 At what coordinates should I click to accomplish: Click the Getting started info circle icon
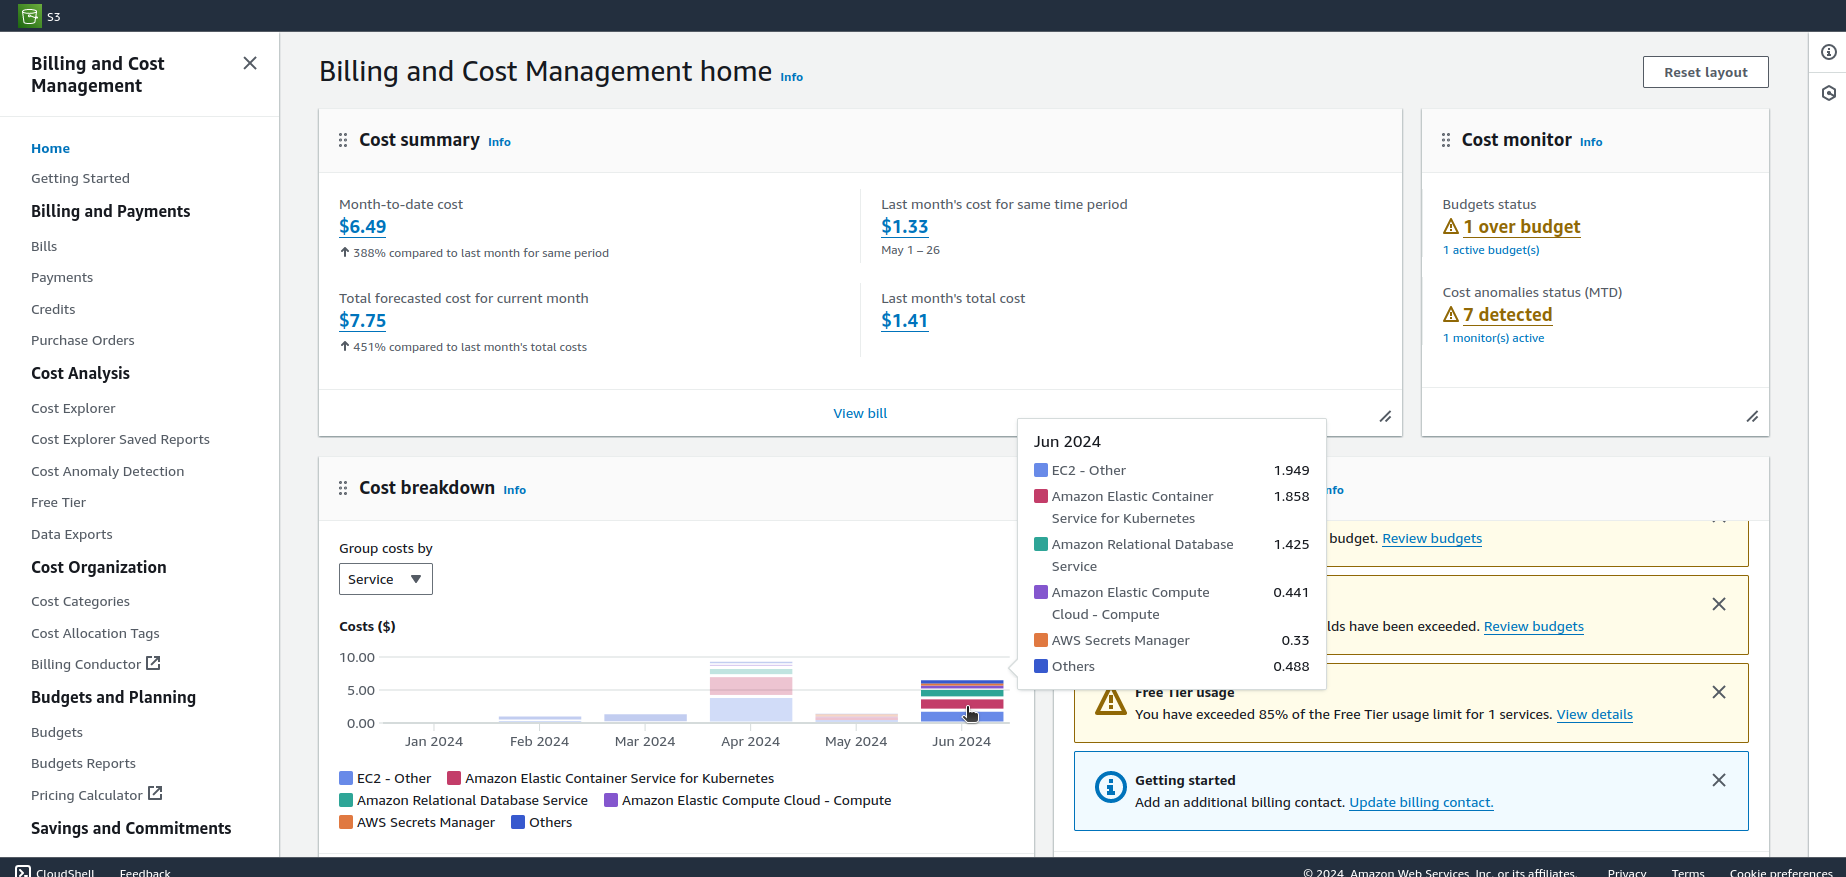coord(1110,787)
